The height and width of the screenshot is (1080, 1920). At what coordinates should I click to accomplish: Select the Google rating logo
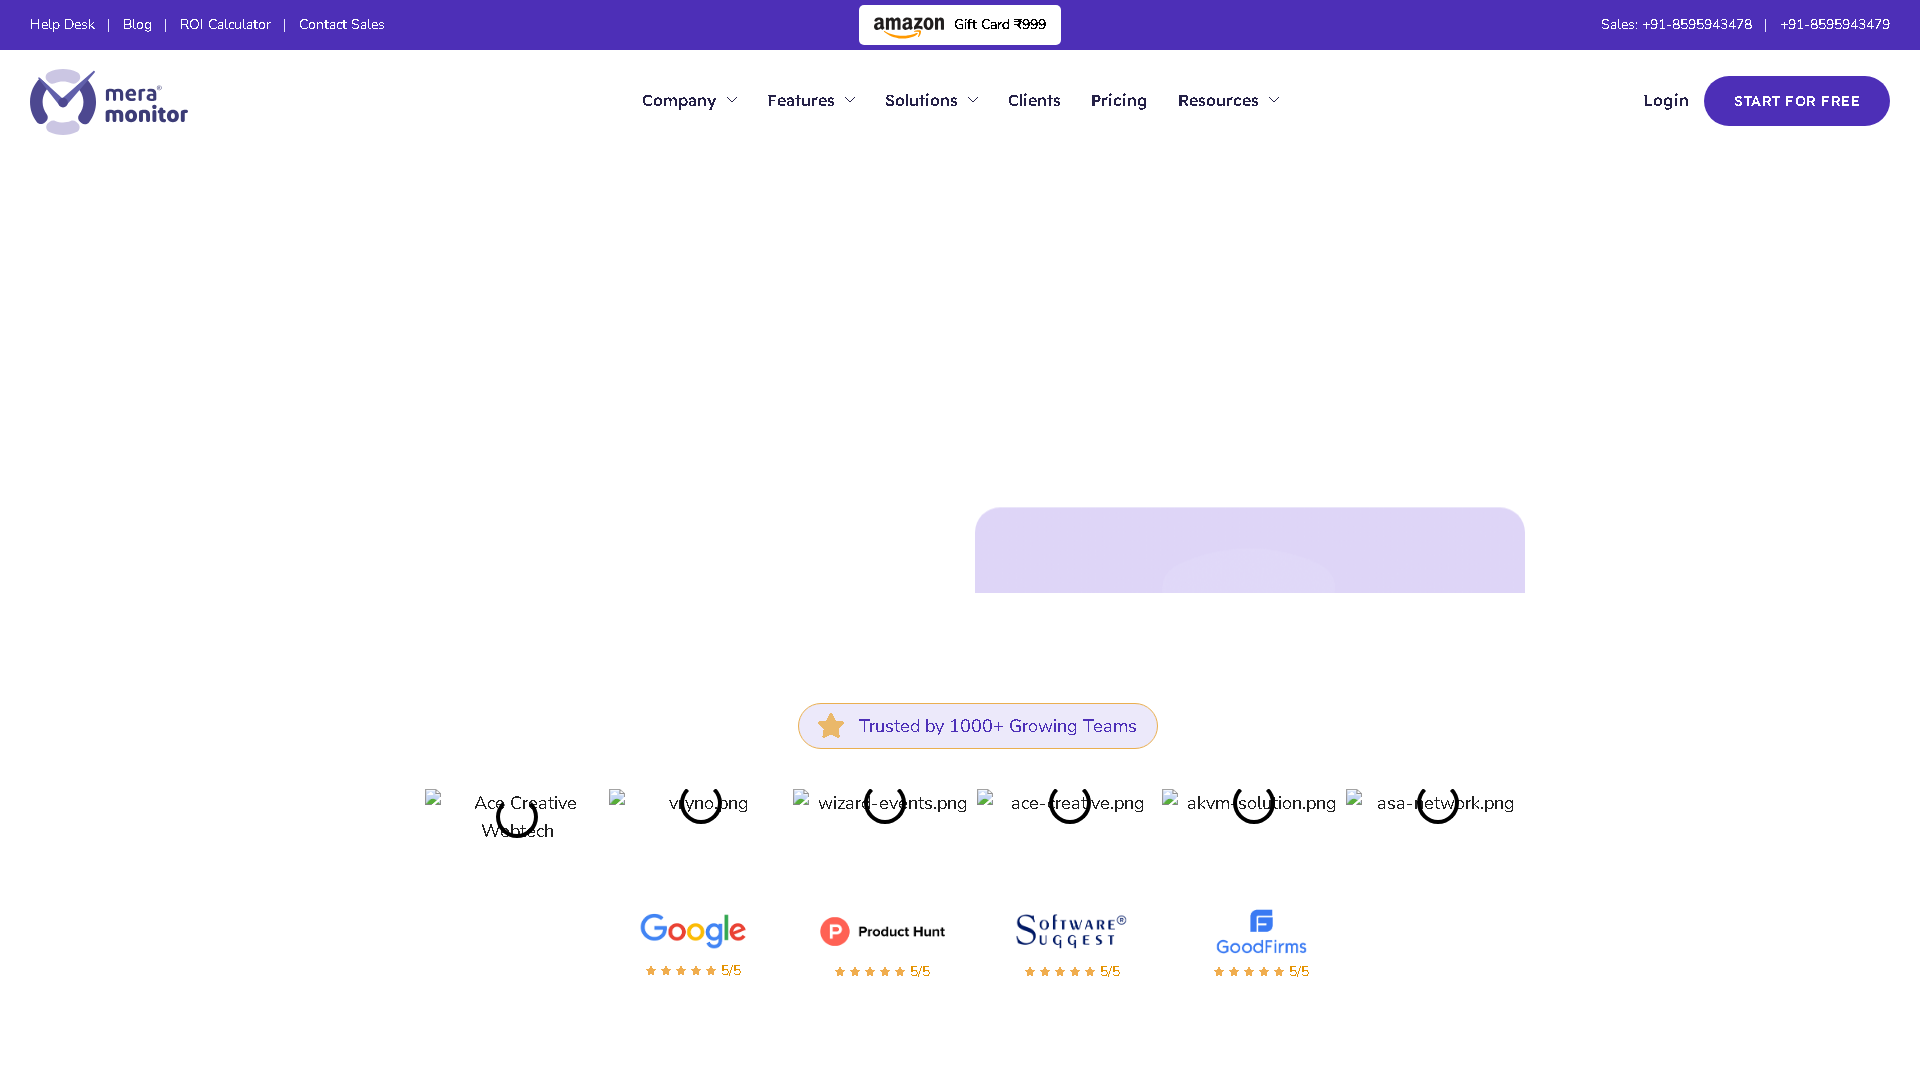(692, 930)
